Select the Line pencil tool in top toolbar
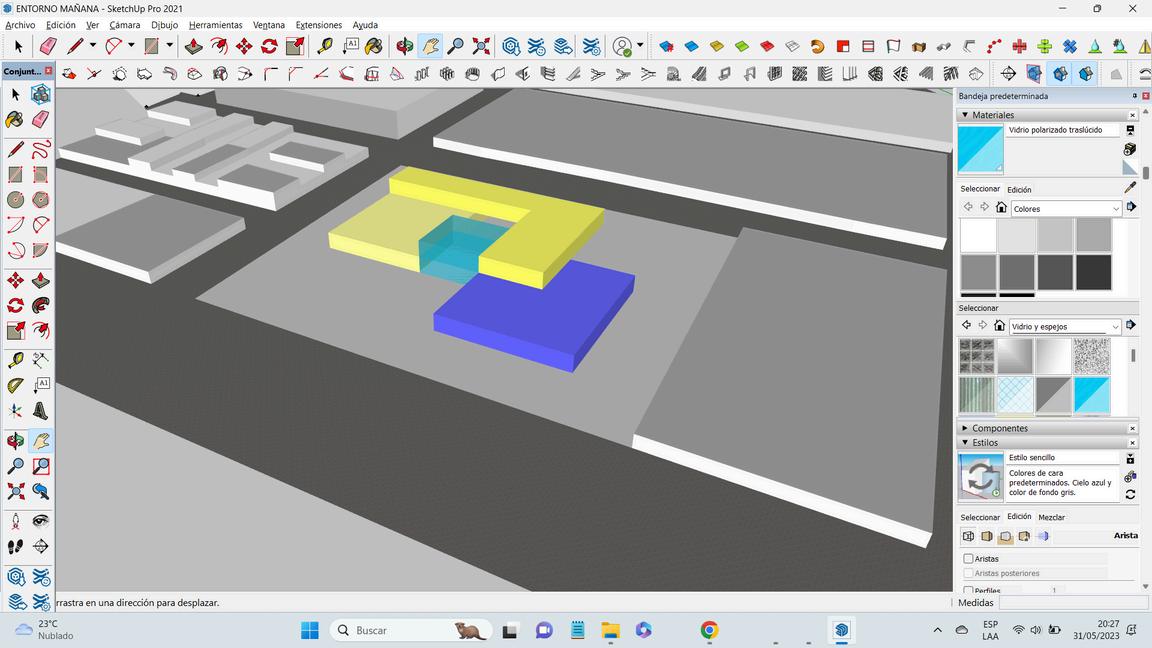 (74, 47)
